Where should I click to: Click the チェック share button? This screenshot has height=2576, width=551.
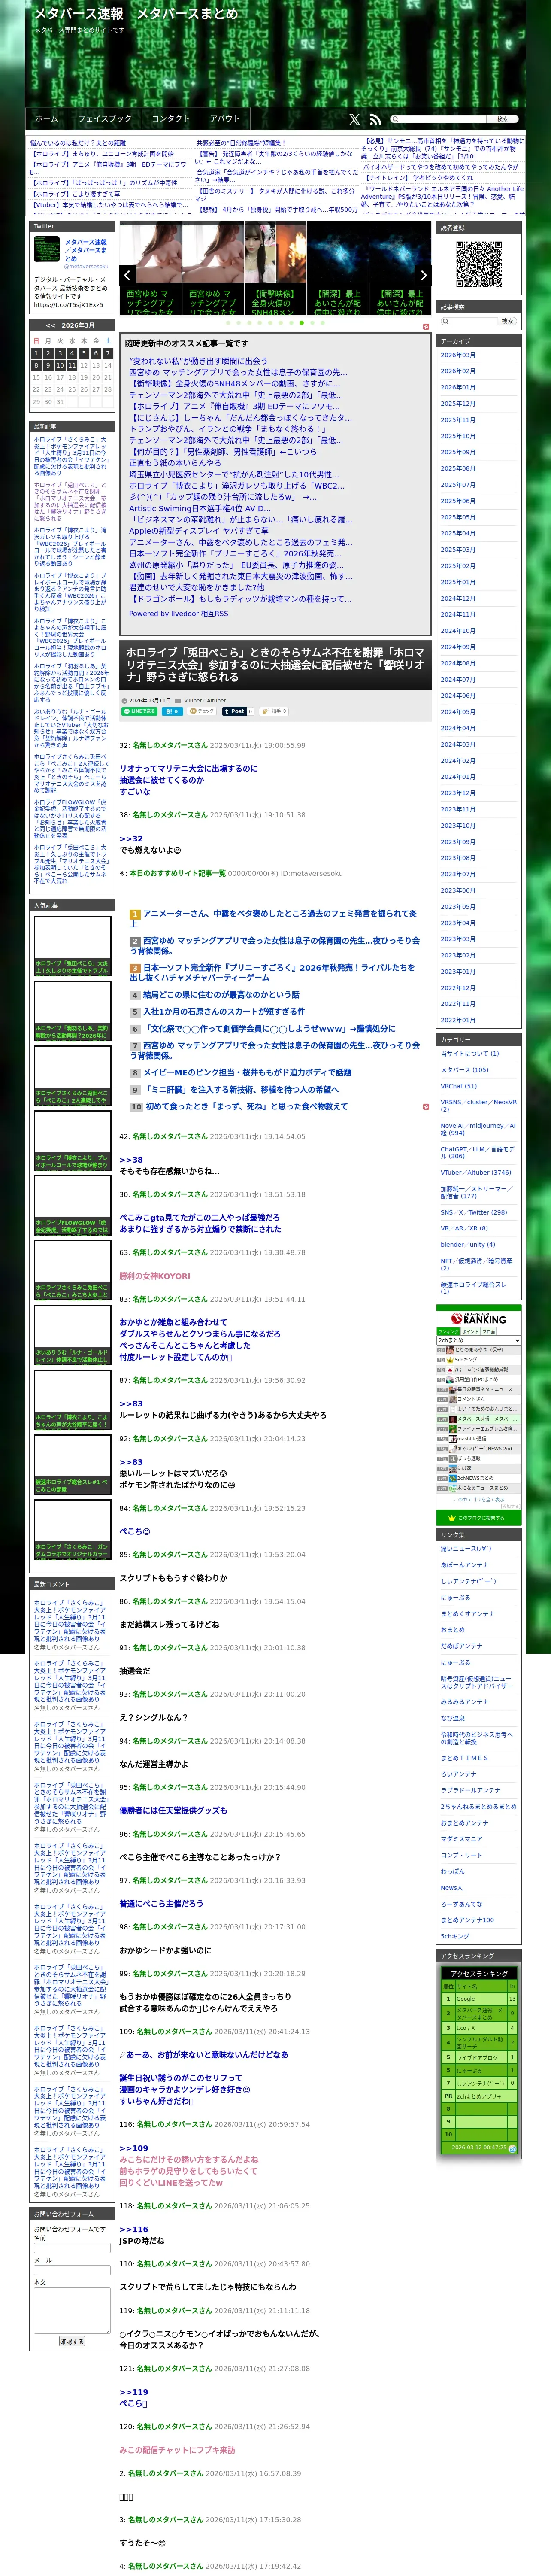pos(201,711)
